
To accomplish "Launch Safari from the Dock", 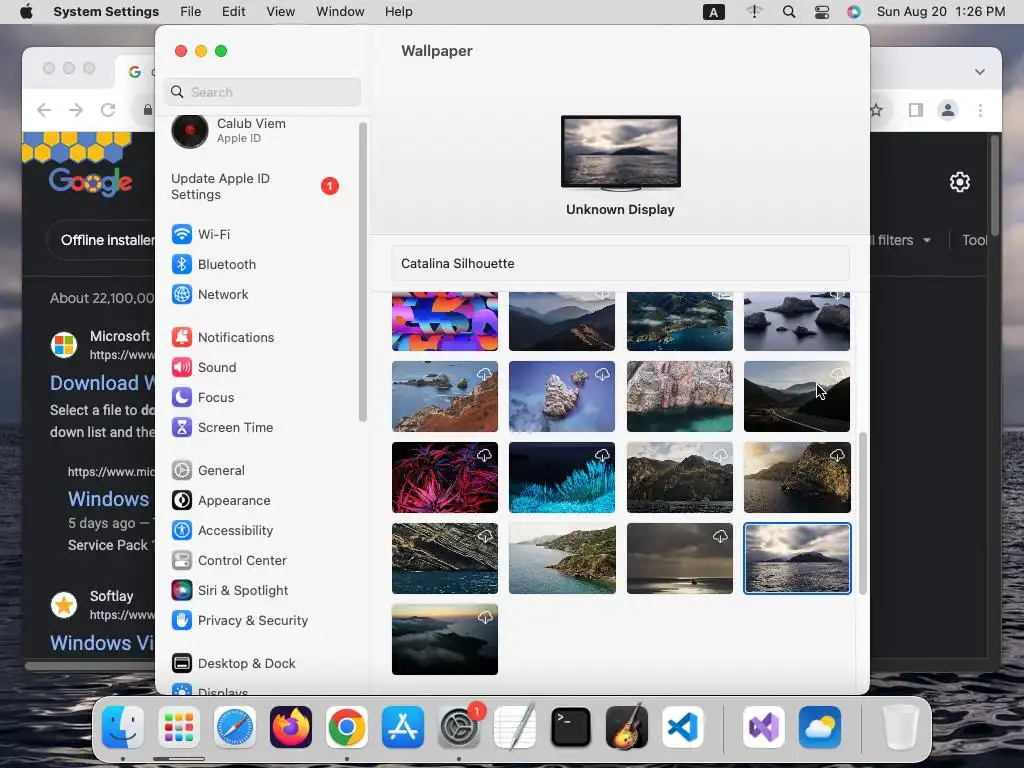I will pos(234,727).
